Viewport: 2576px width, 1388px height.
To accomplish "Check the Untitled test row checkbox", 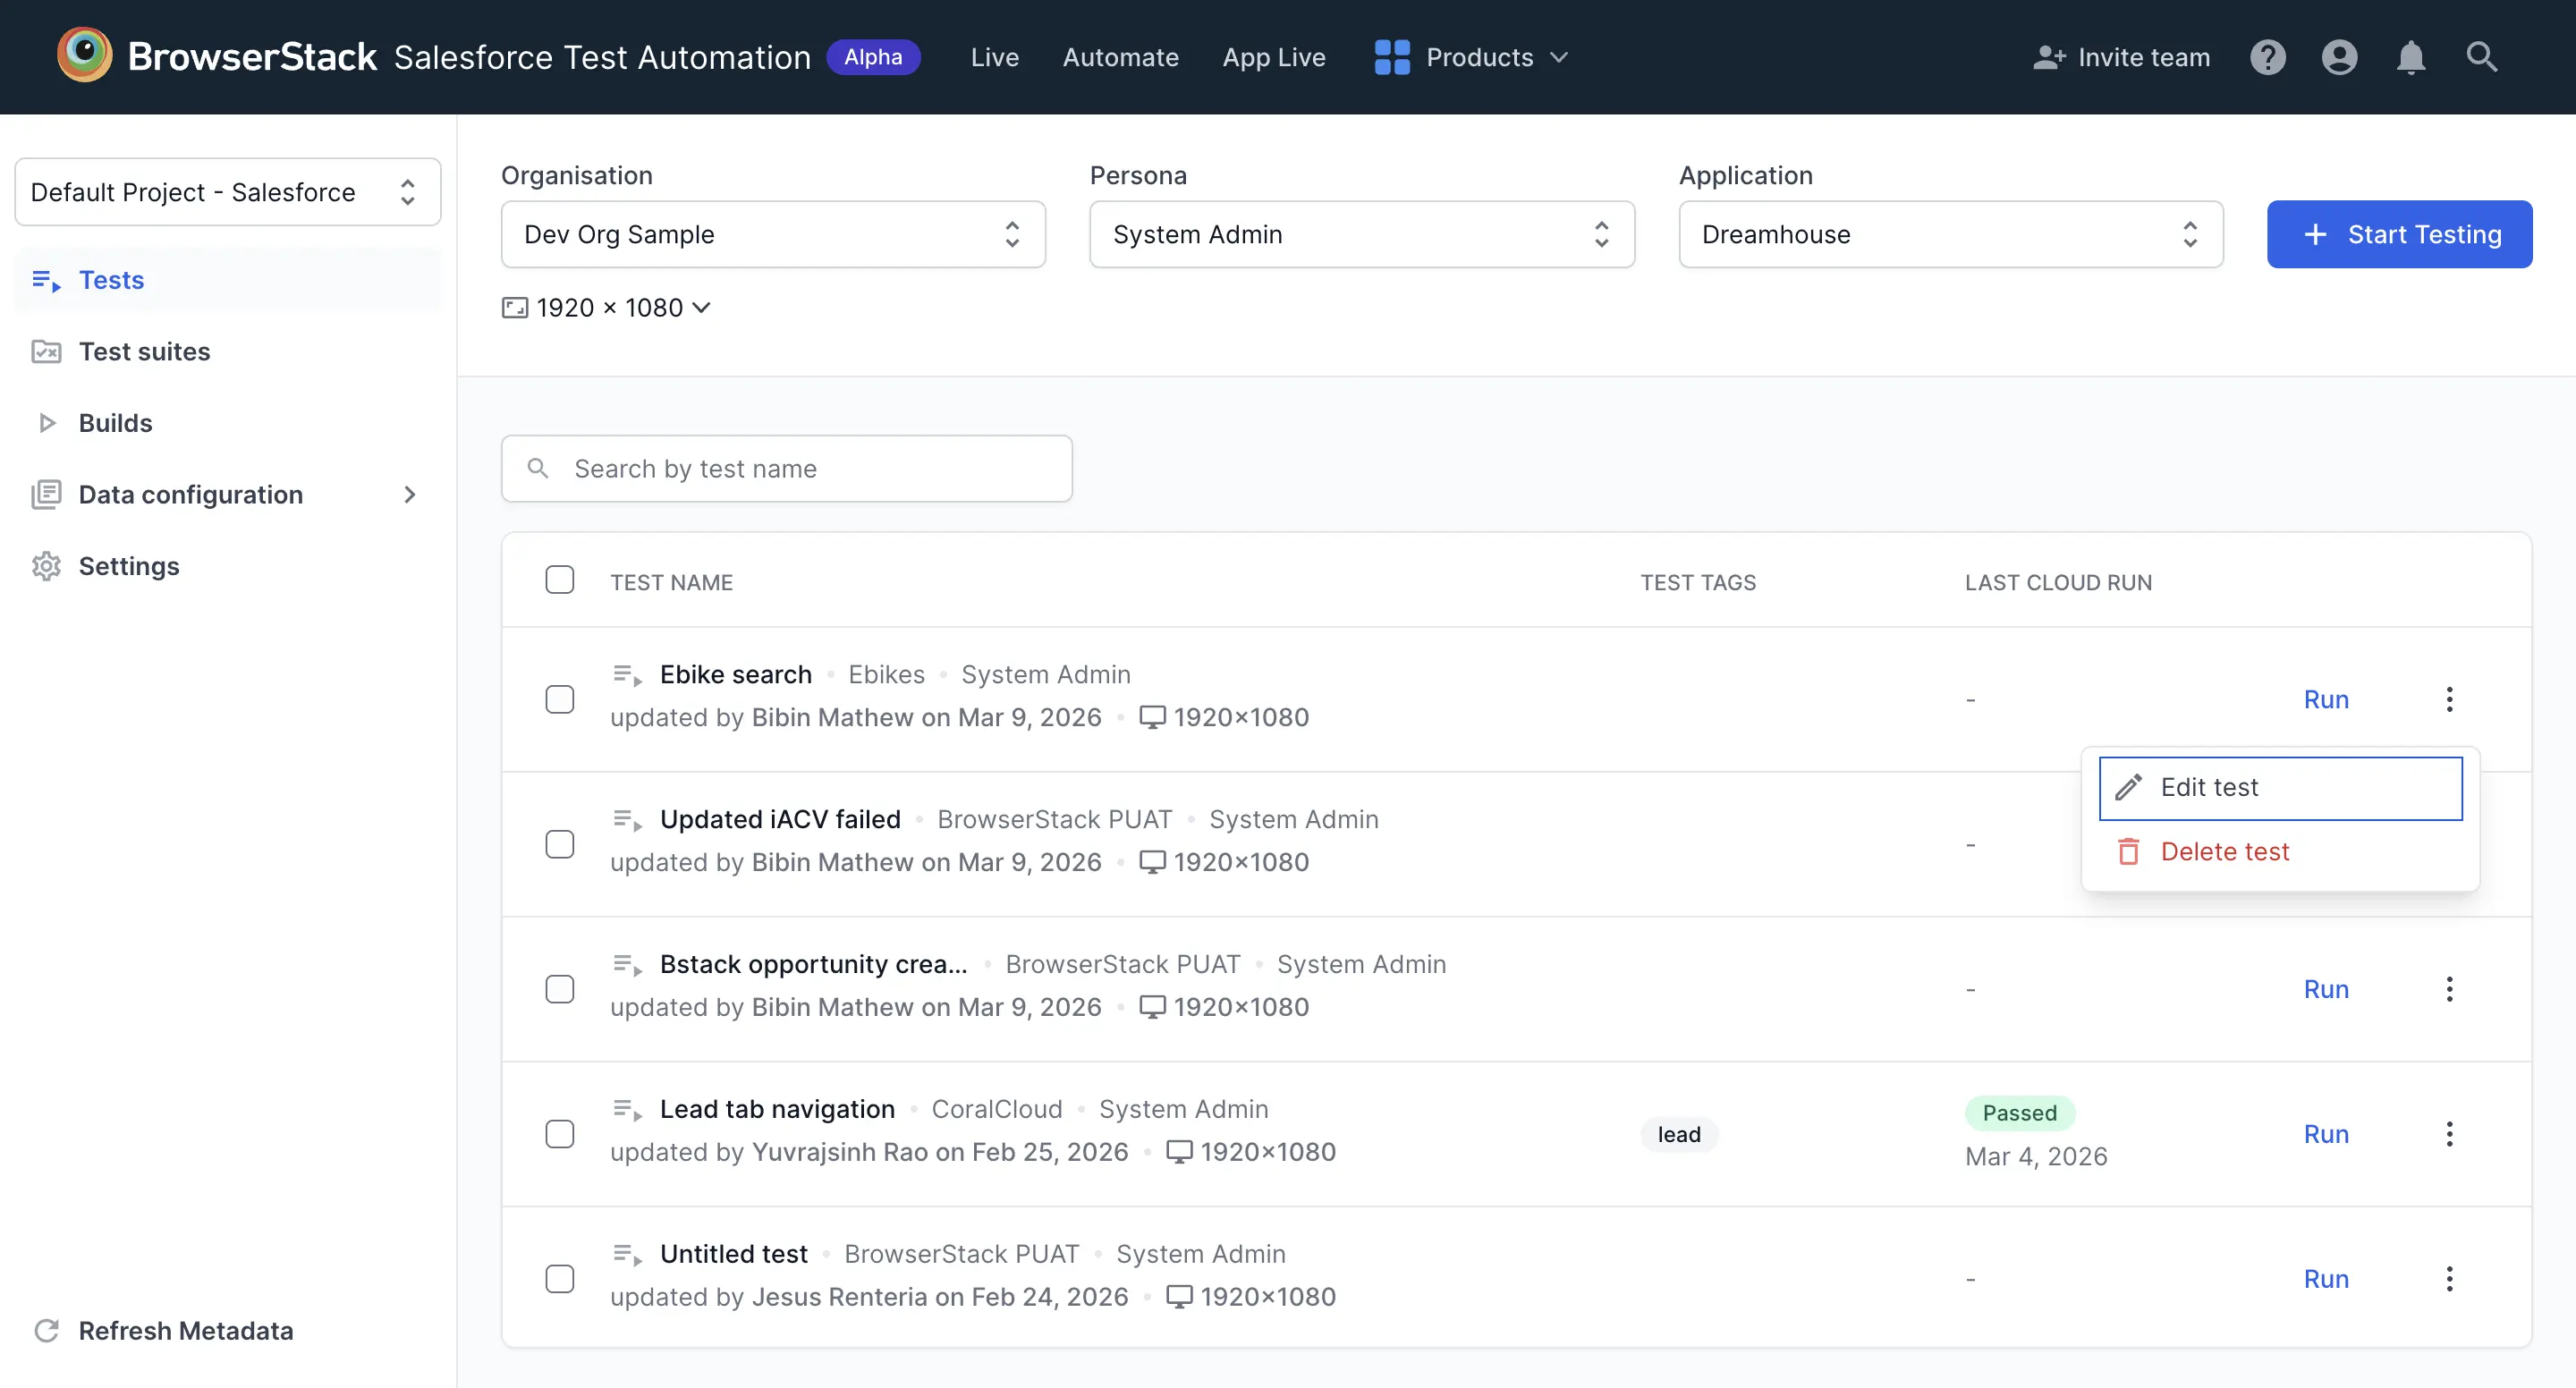I will [560, 1279].
